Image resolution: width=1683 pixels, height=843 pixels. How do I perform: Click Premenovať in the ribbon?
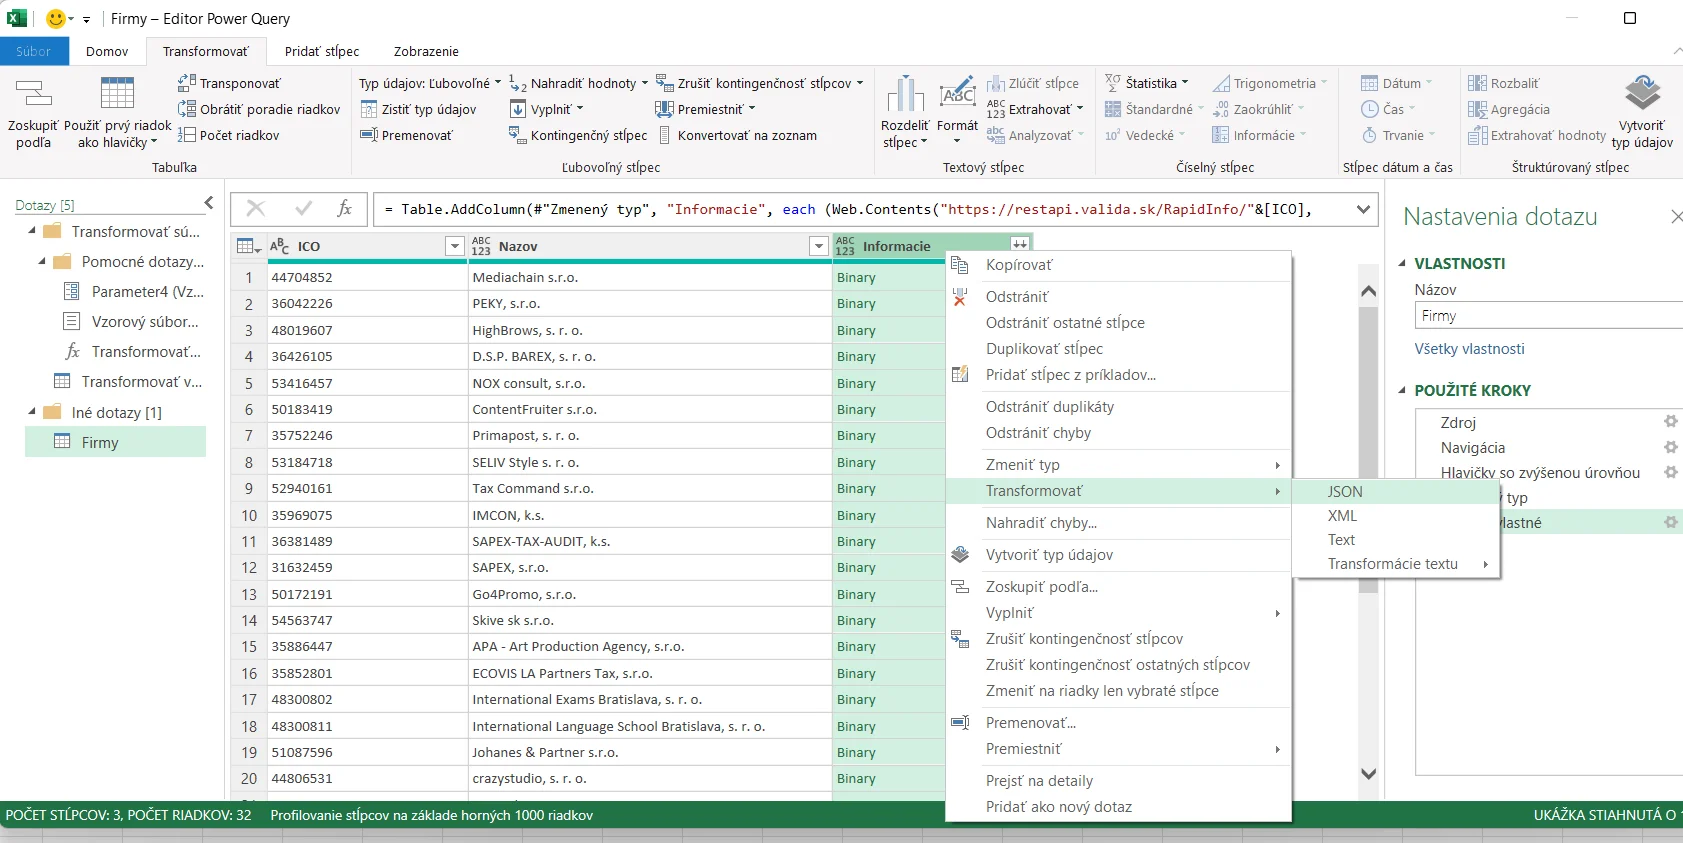tap(406, 135)
